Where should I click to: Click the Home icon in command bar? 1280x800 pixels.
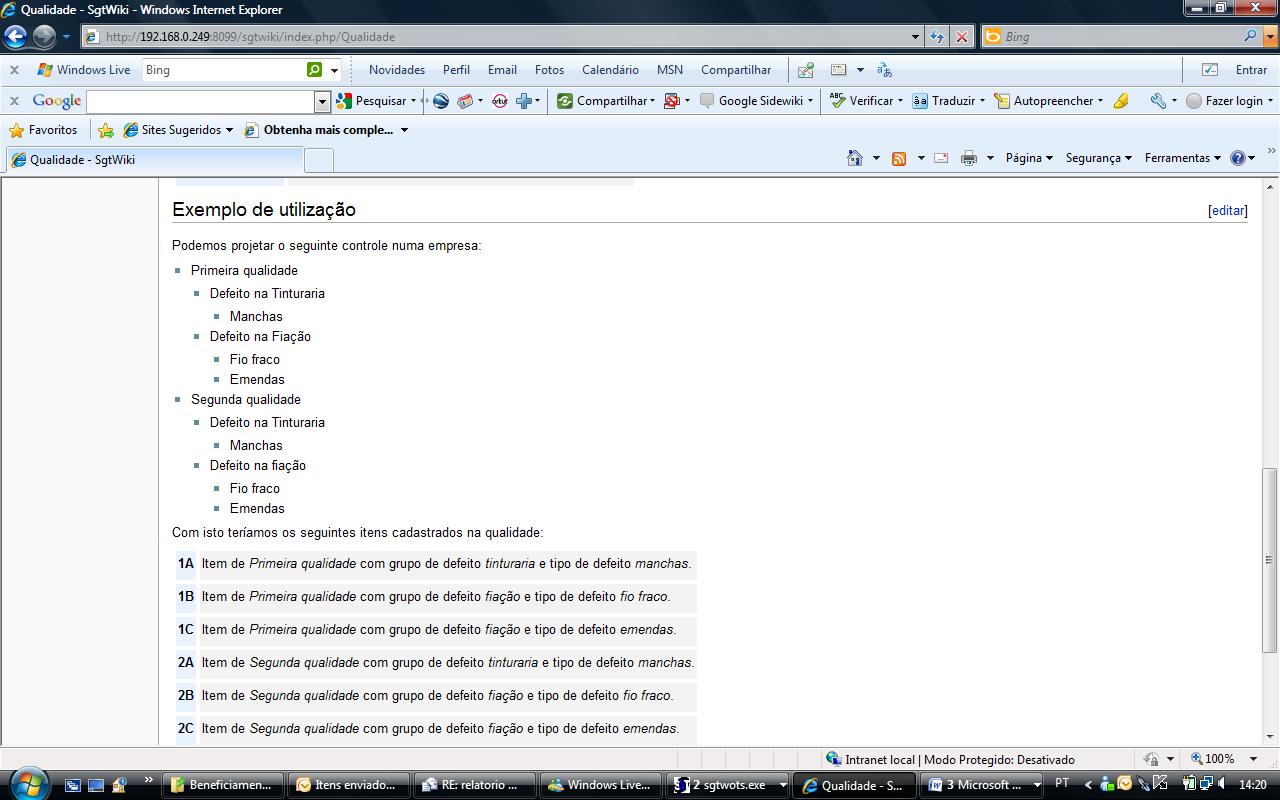pyautogui.click(x=854, y=158)
